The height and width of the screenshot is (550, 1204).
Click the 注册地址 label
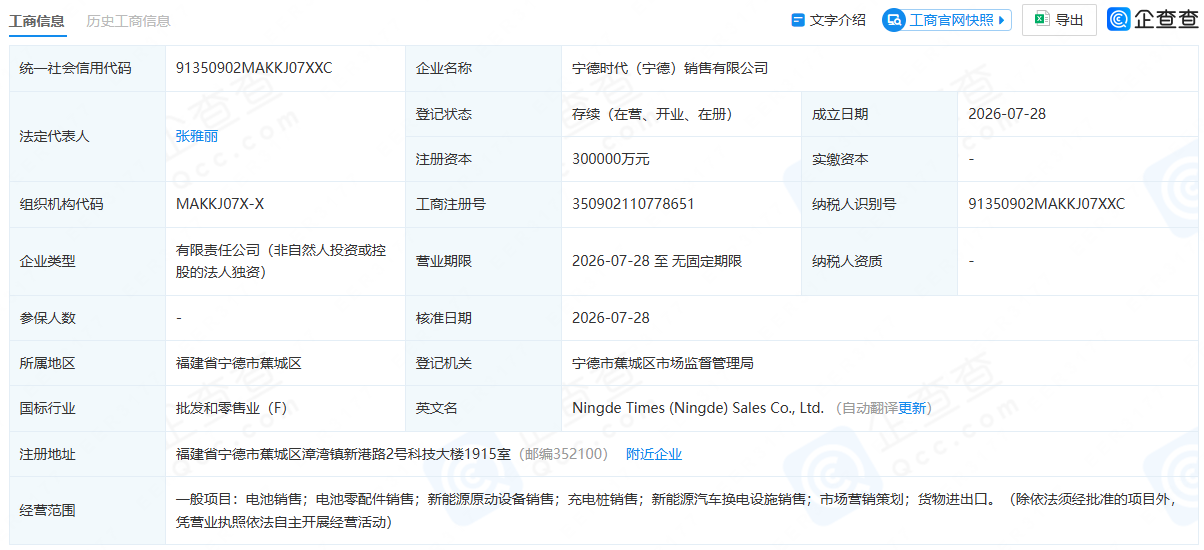pos(48,454)
